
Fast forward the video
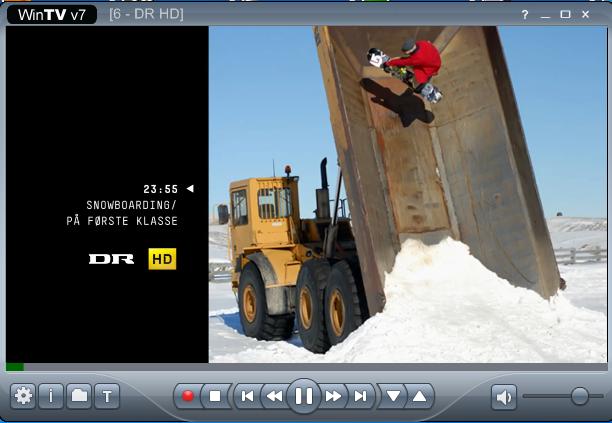tap(333, 396)
